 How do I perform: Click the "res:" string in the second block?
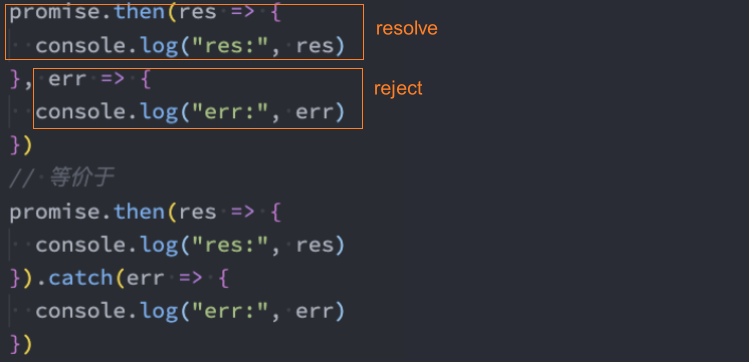231,245
